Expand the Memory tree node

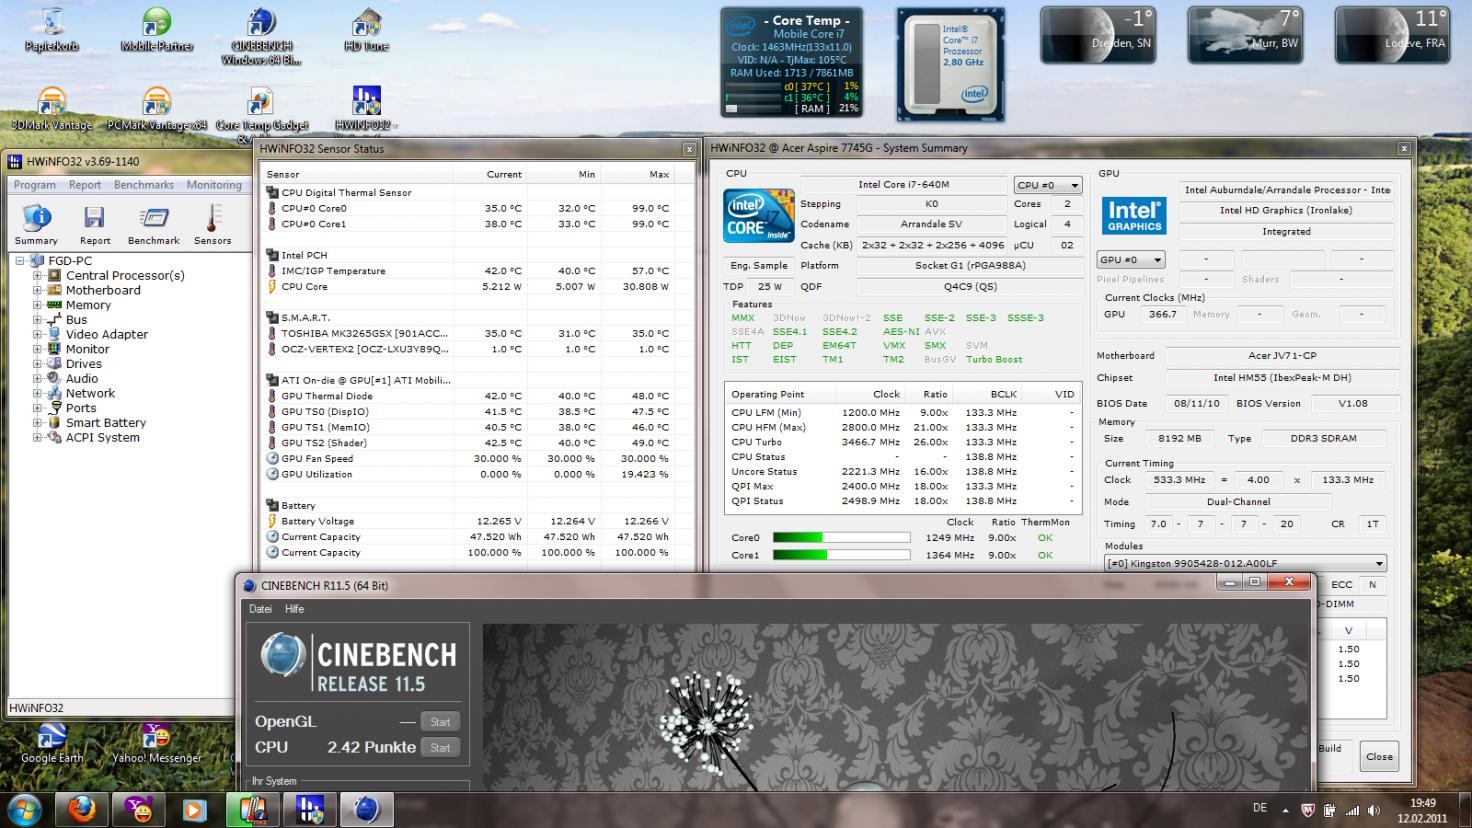[x=37, y=305]
